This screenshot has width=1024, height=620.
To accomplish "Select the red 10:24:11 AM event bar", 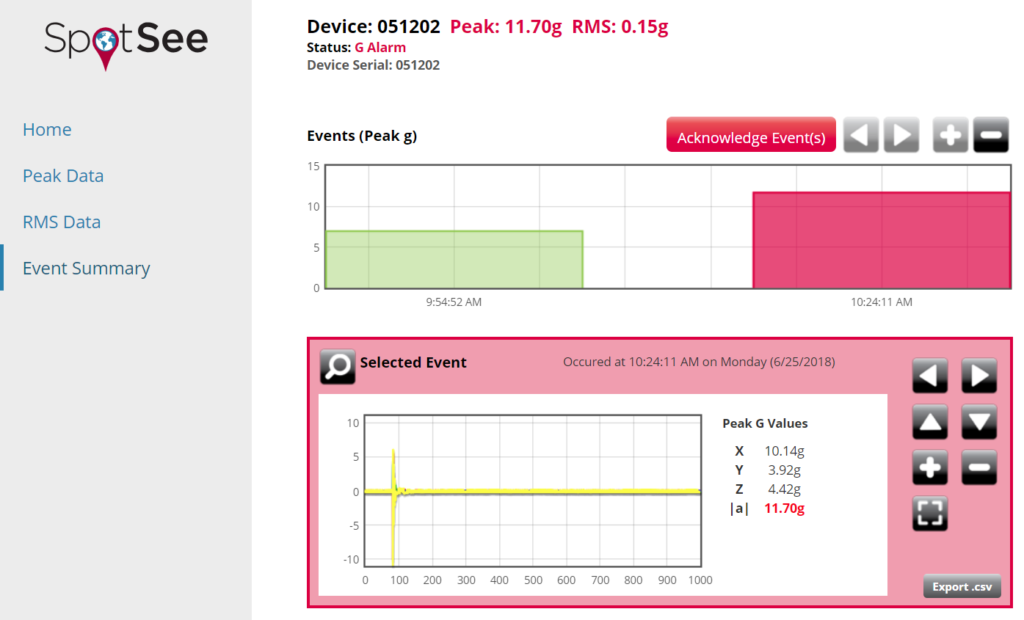I will (x=882, y=240).
